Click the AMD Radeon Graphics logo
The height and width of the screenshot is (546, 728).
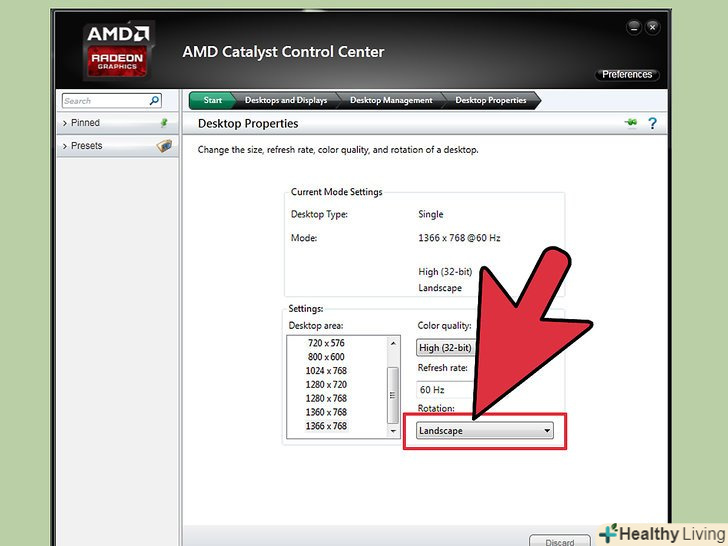pos(117,50)
